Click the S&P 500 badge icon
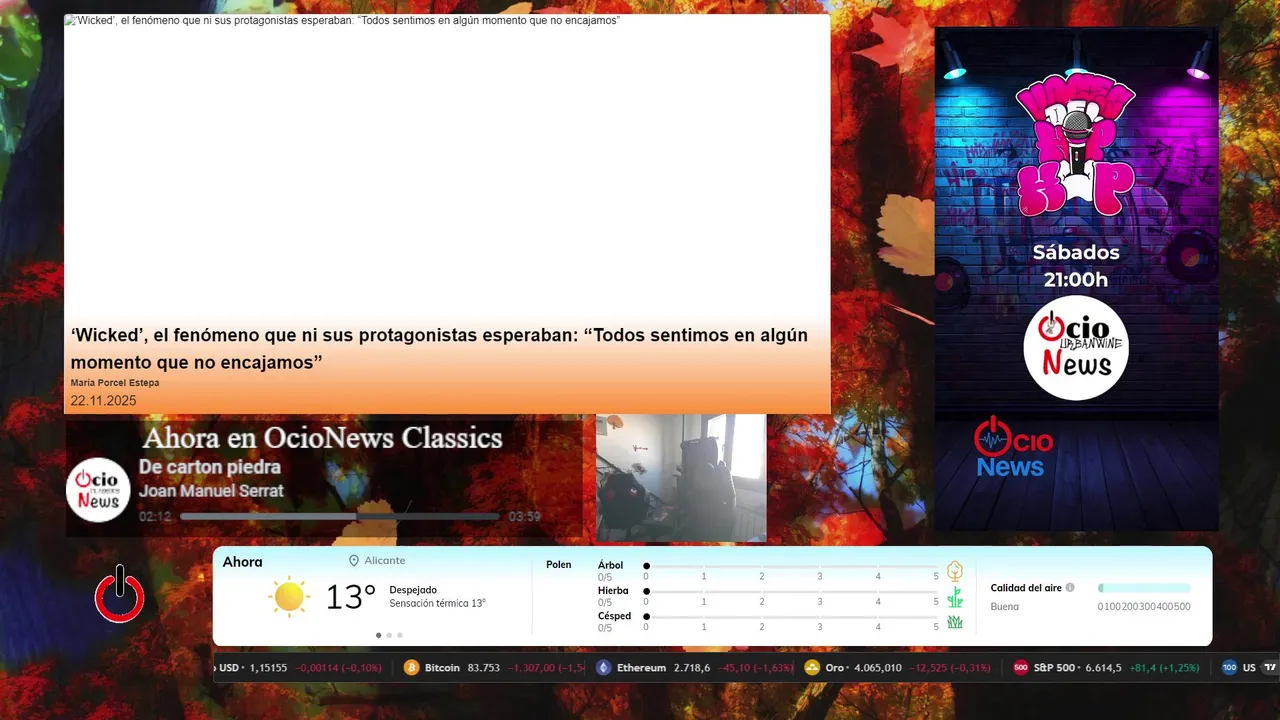The height and width of the screenshot is (720, 1280). pos(1020,668)
